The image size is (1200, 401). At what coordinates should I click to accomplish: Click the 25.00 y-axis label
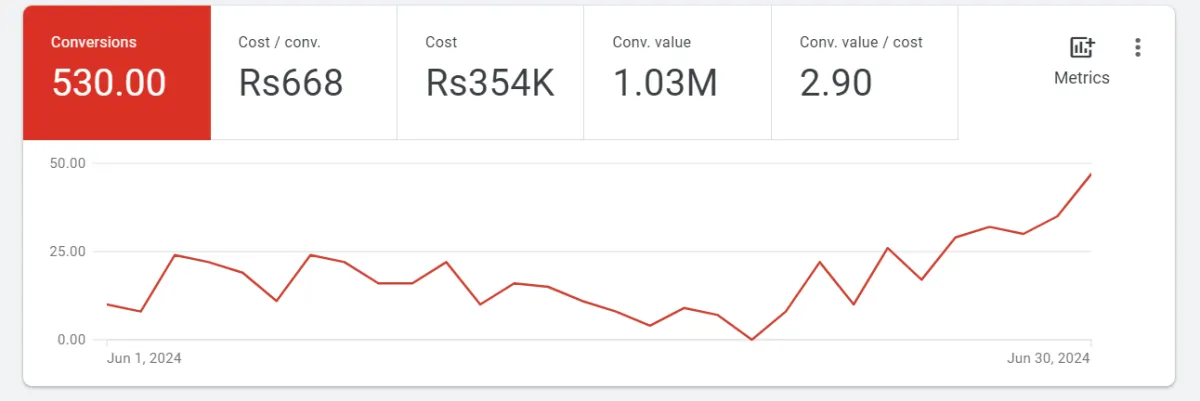[x=68, y=251]
